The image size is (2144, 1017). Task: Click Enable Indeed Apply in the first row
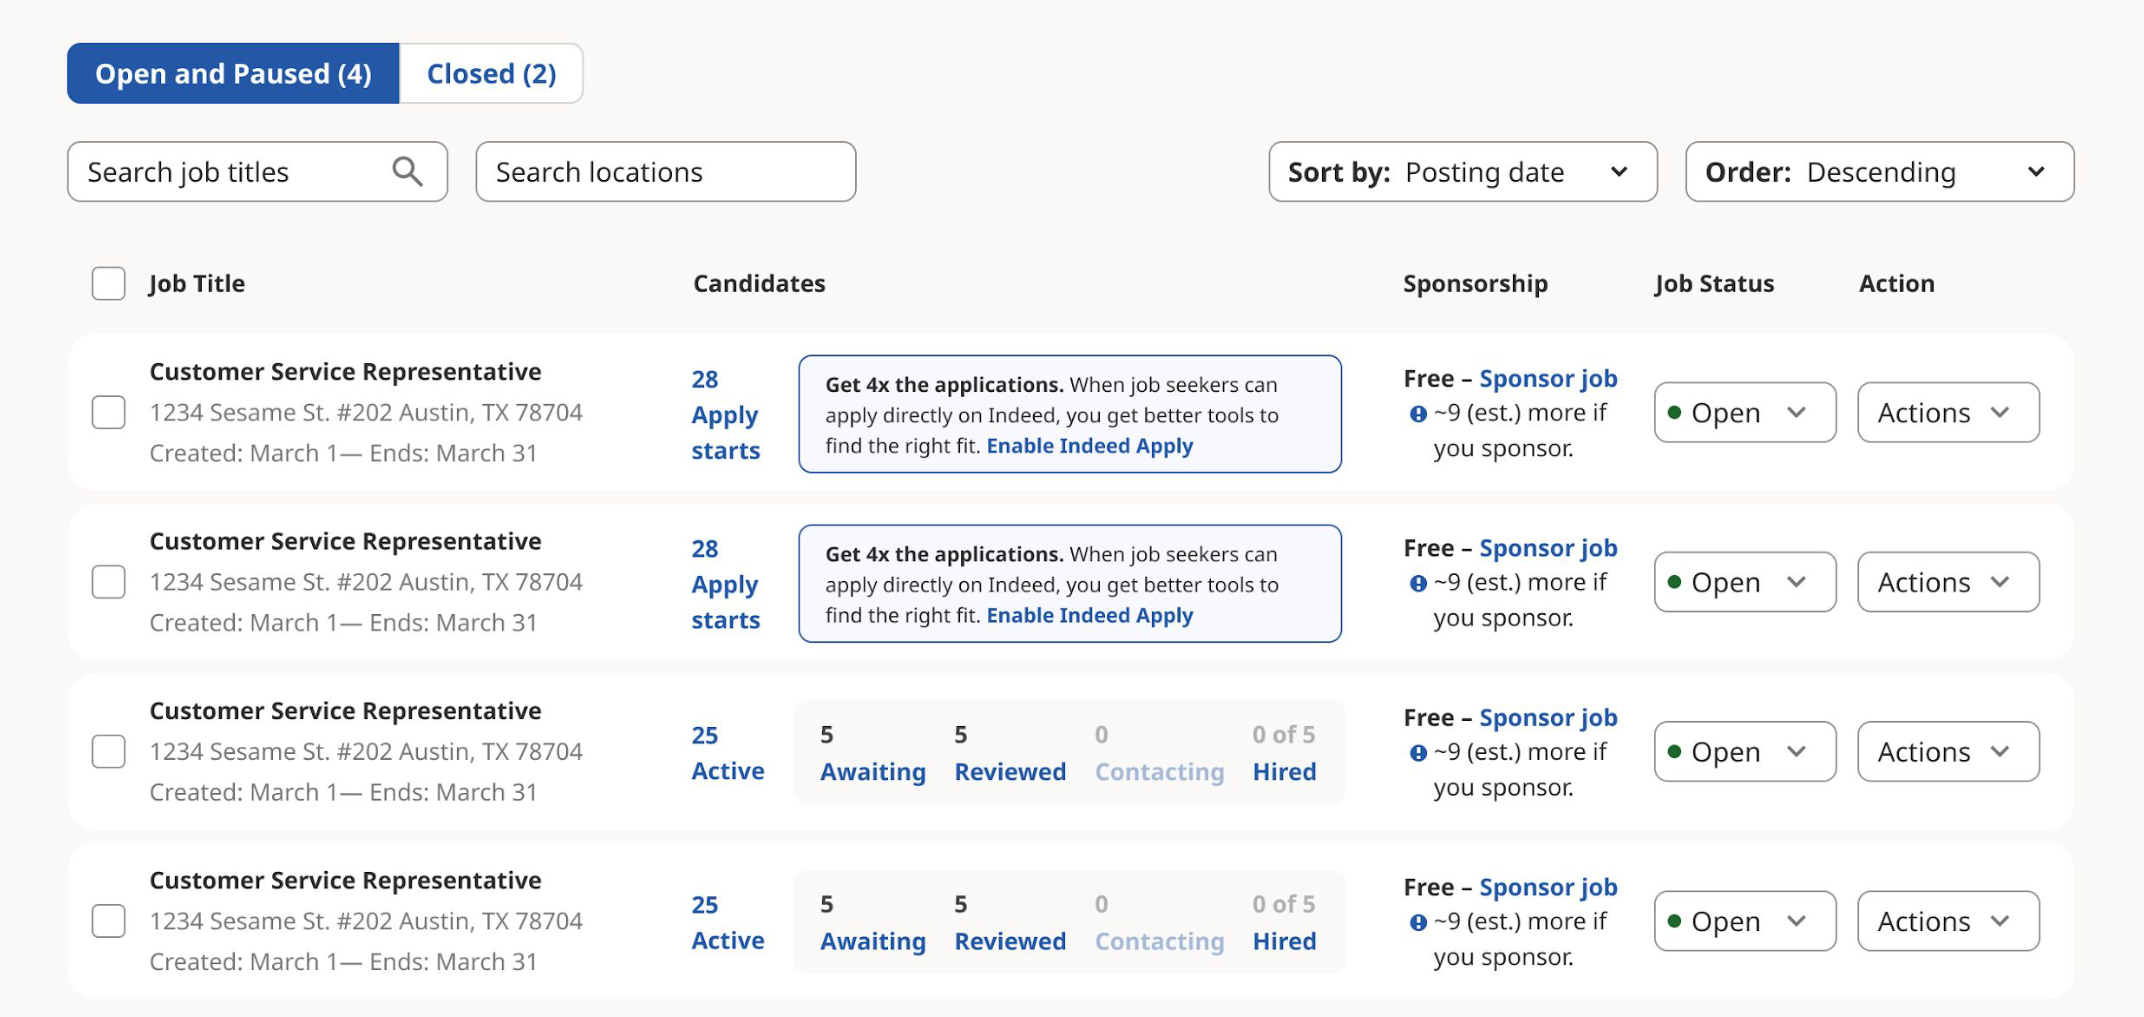tap(1090, 446)
